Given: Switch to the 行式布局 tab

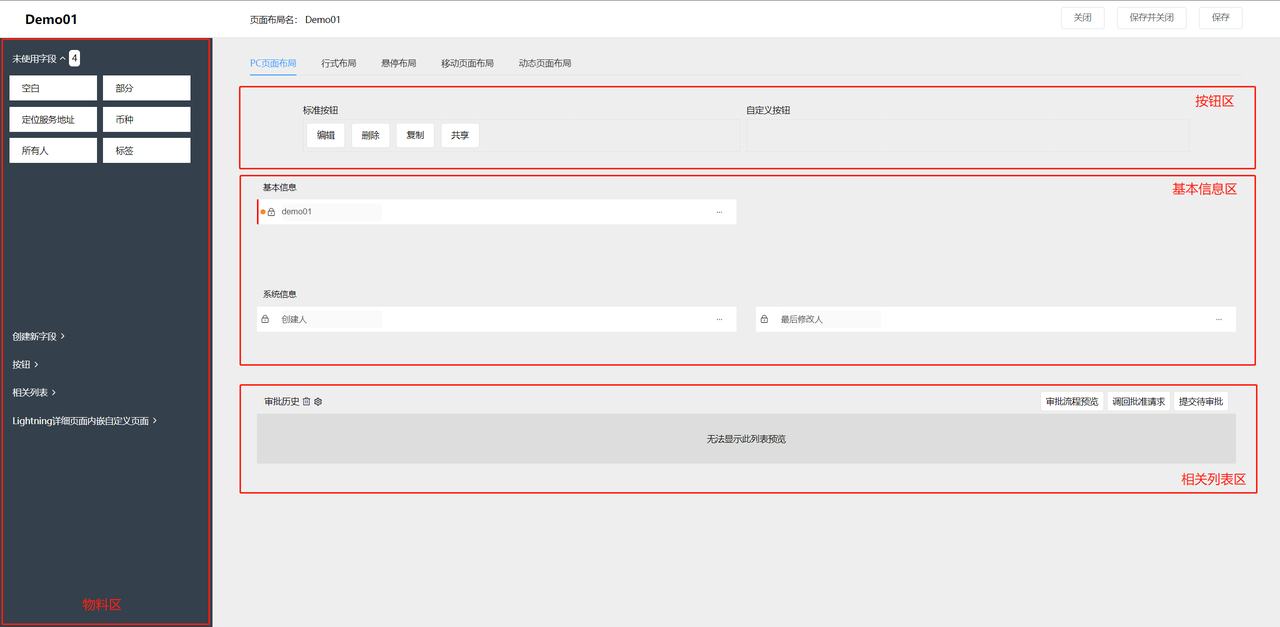Looking at the screenshot, I should coord(338,63).
